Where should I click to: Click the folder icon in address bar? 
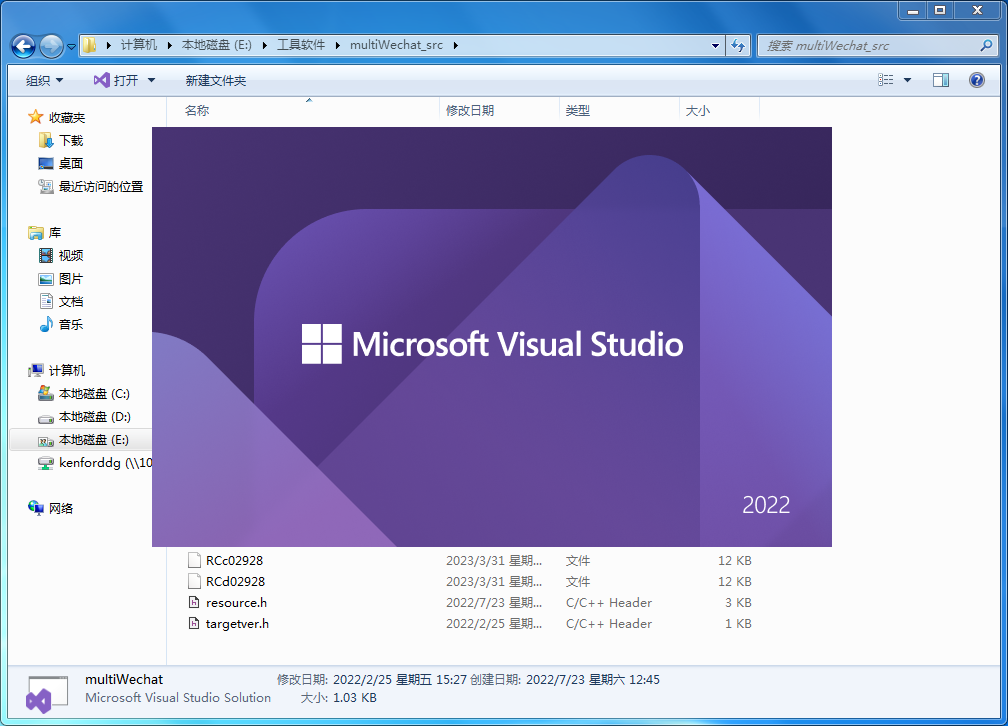pos(91,45)
